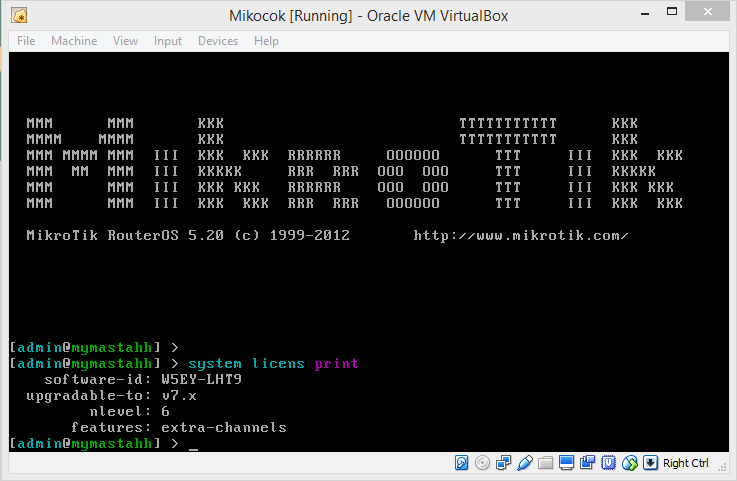
Task: Click the USB devices status icon
Action: (525, 463)
